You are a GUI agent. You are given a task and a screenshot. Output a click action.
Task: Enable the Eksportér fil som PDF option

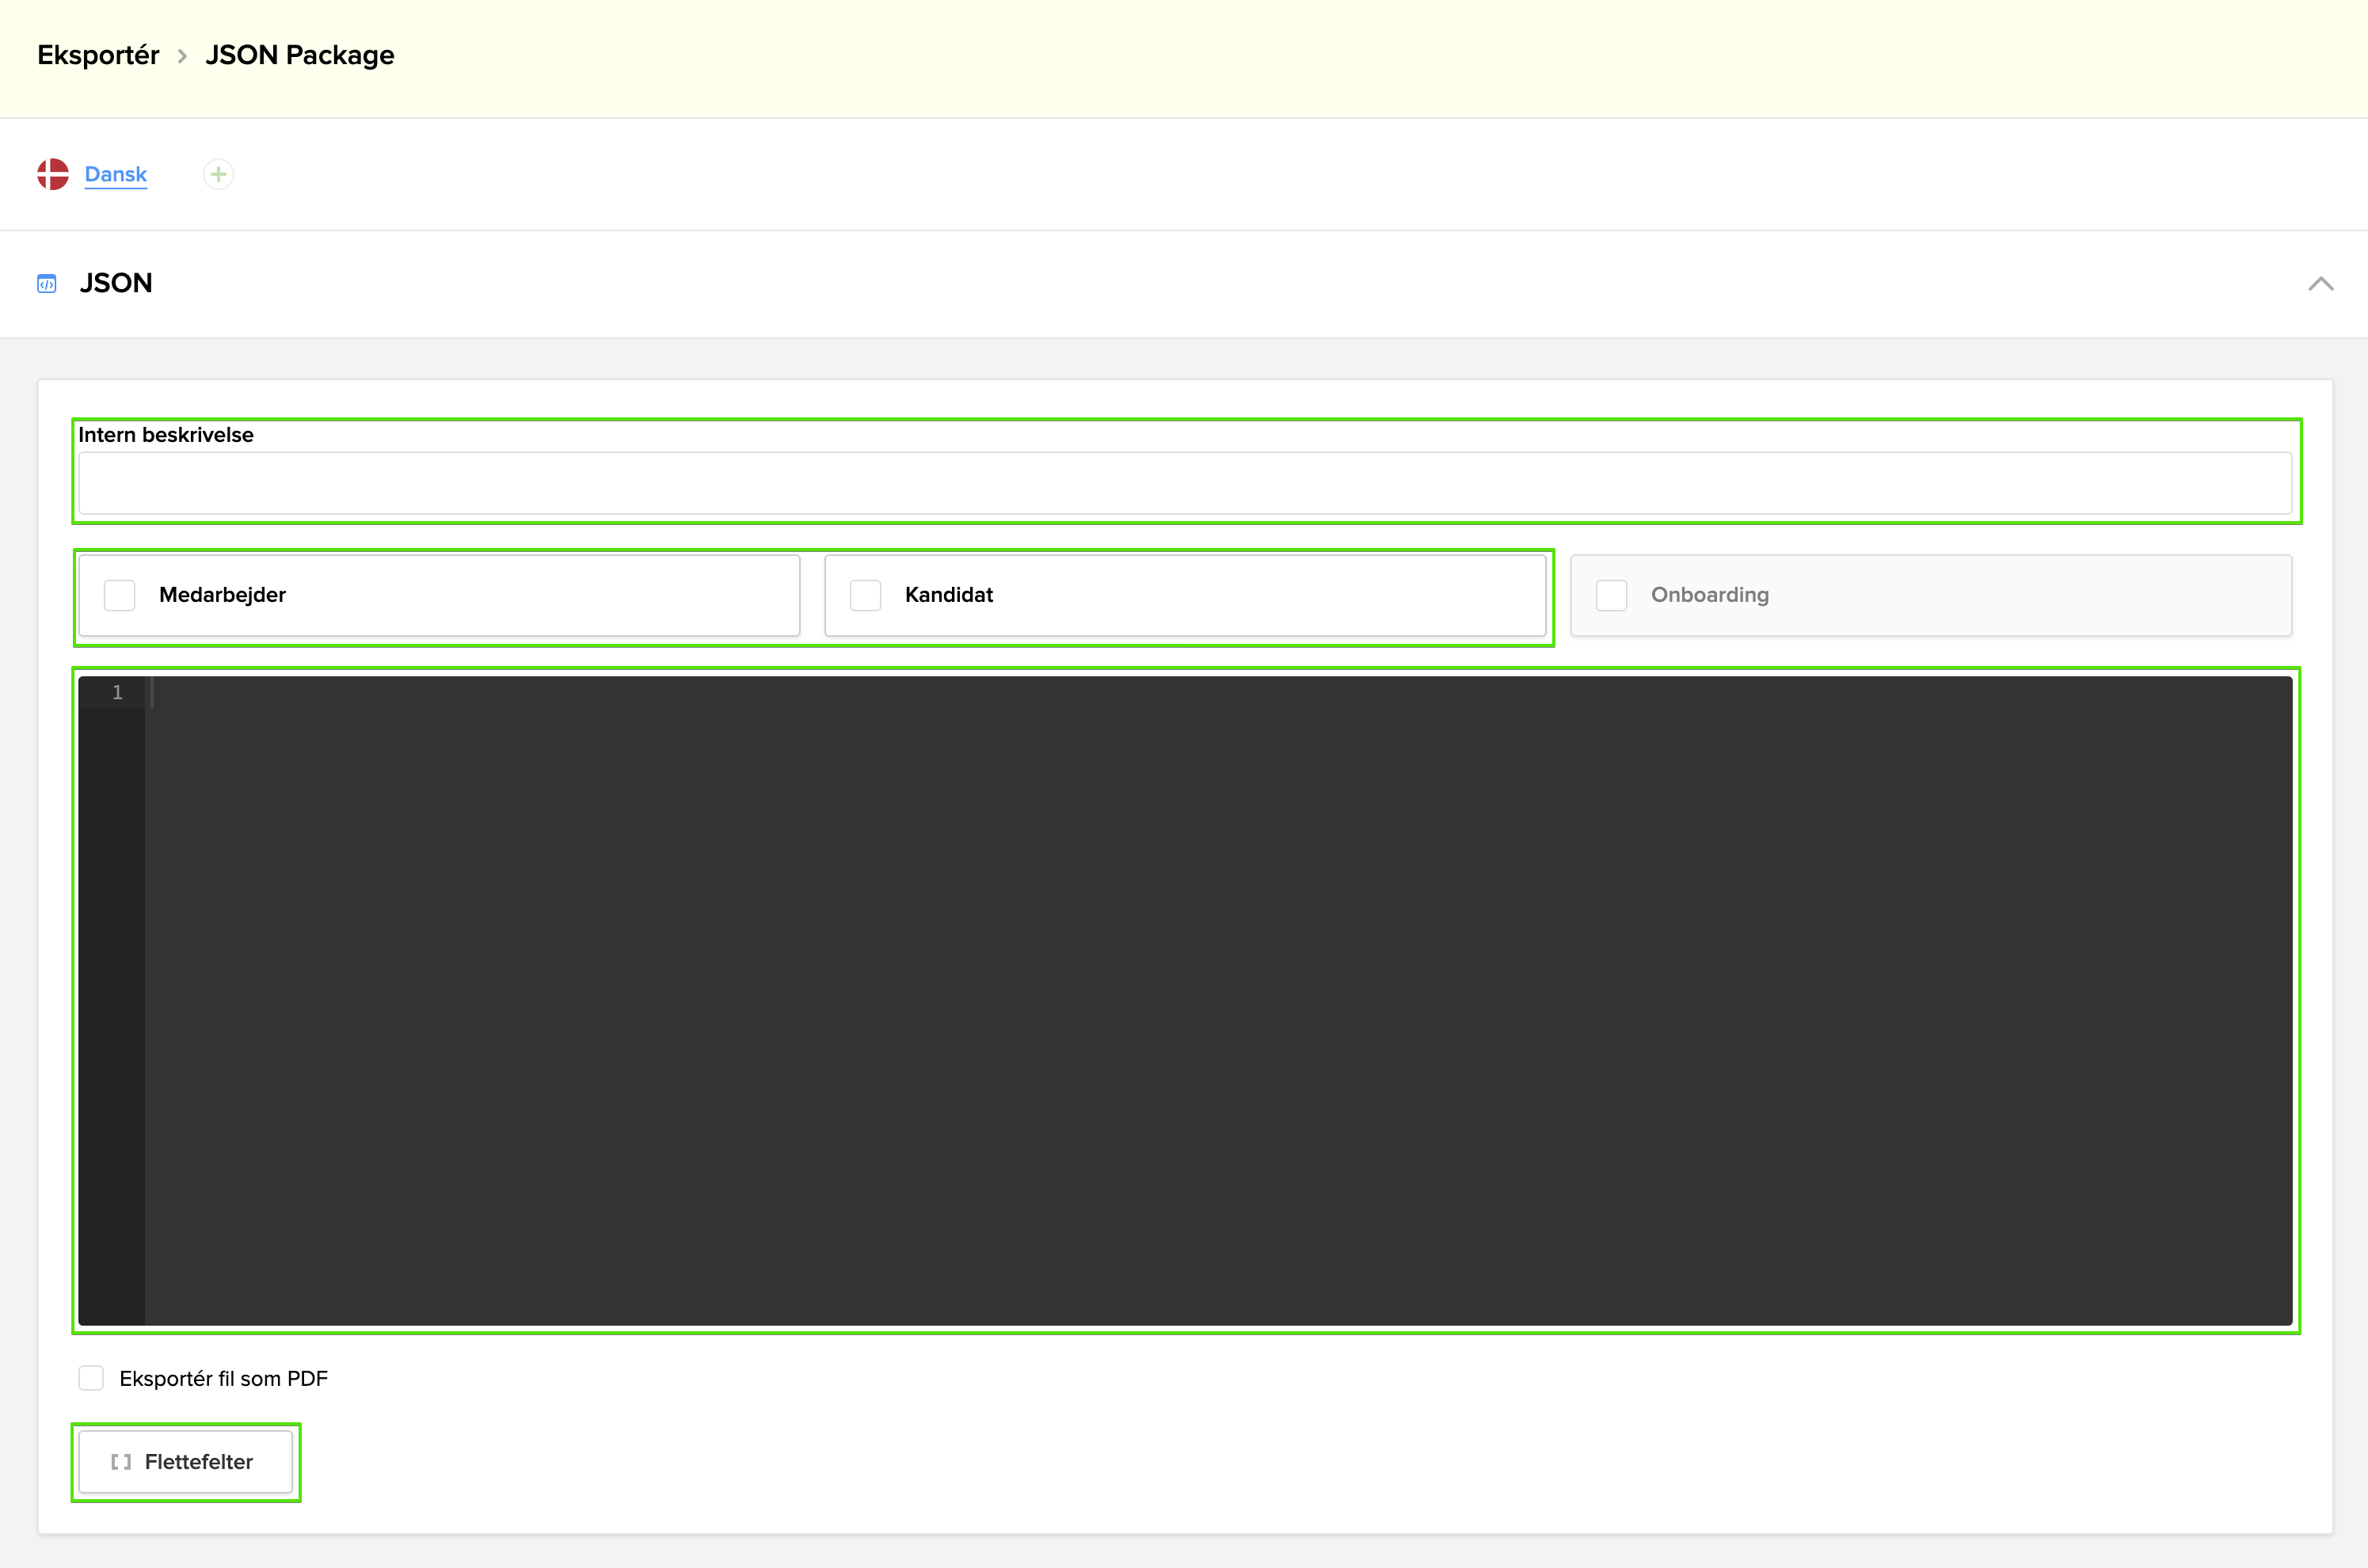[91, 1377]
